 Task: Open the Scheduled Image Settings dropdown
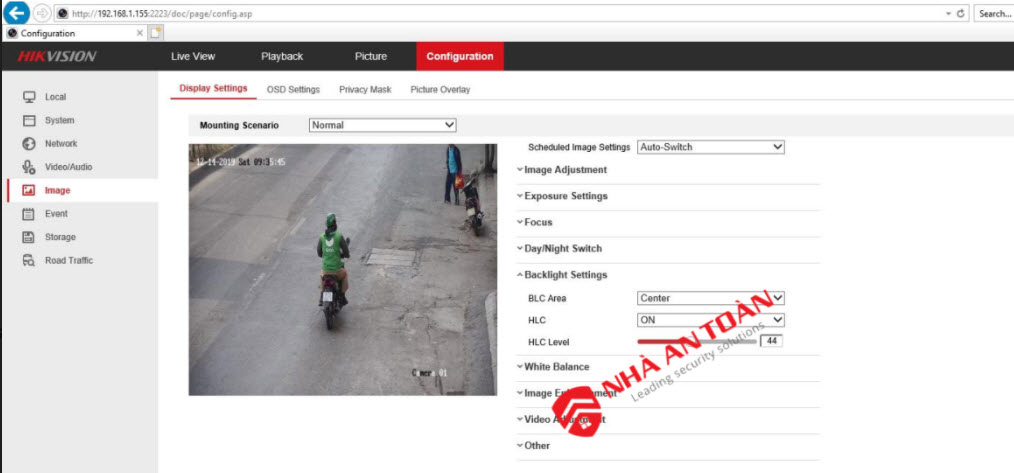710,147
